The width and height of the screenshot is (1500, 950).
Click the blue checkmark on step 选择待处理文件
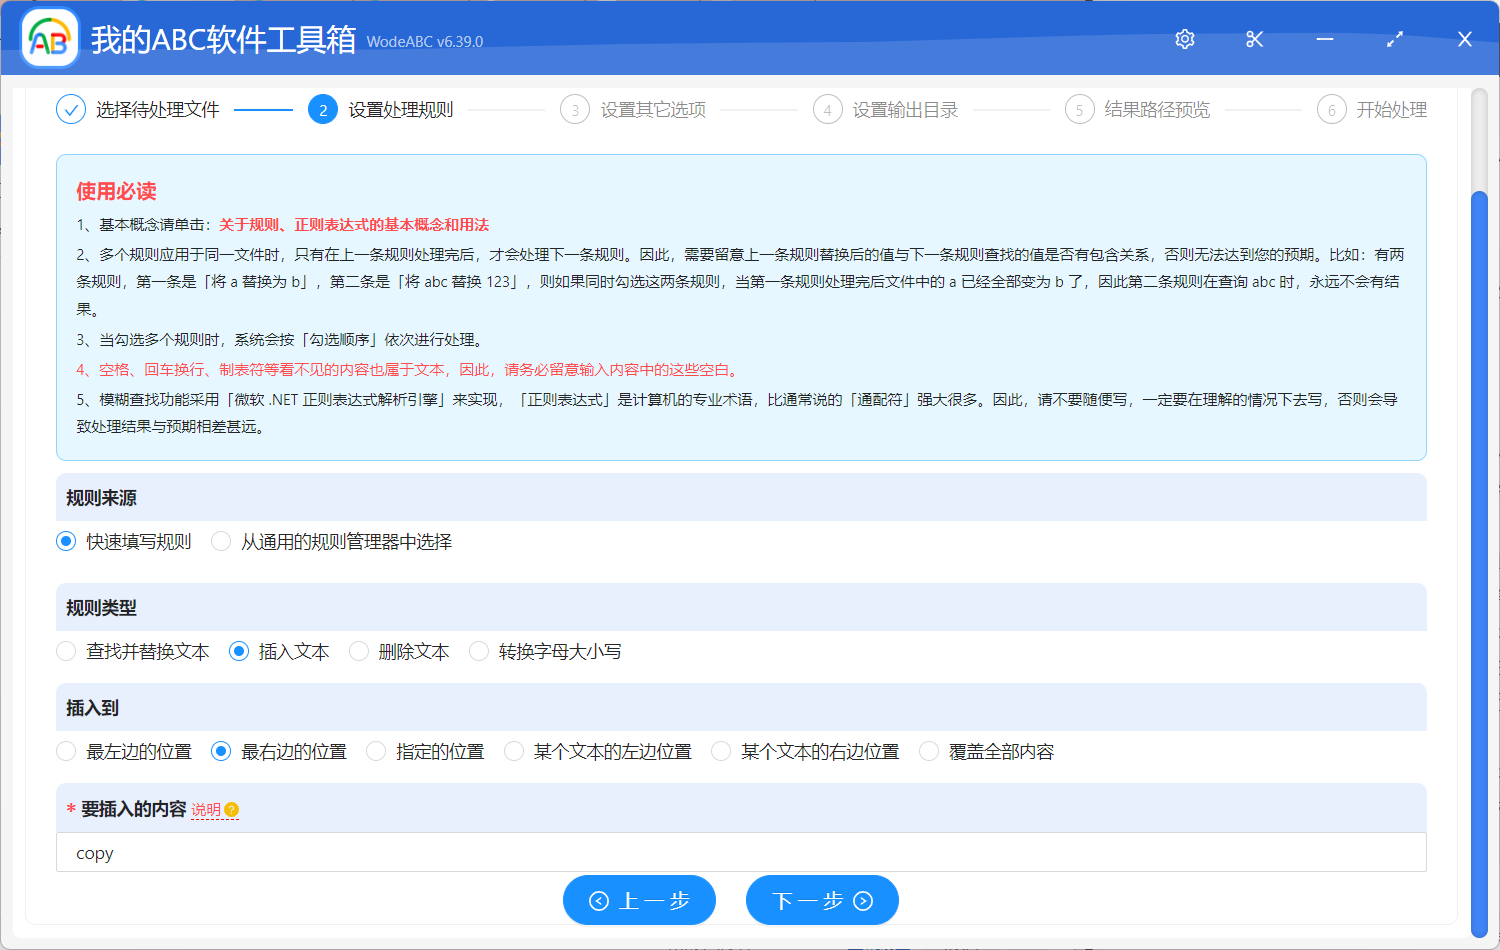pos(70,109)
